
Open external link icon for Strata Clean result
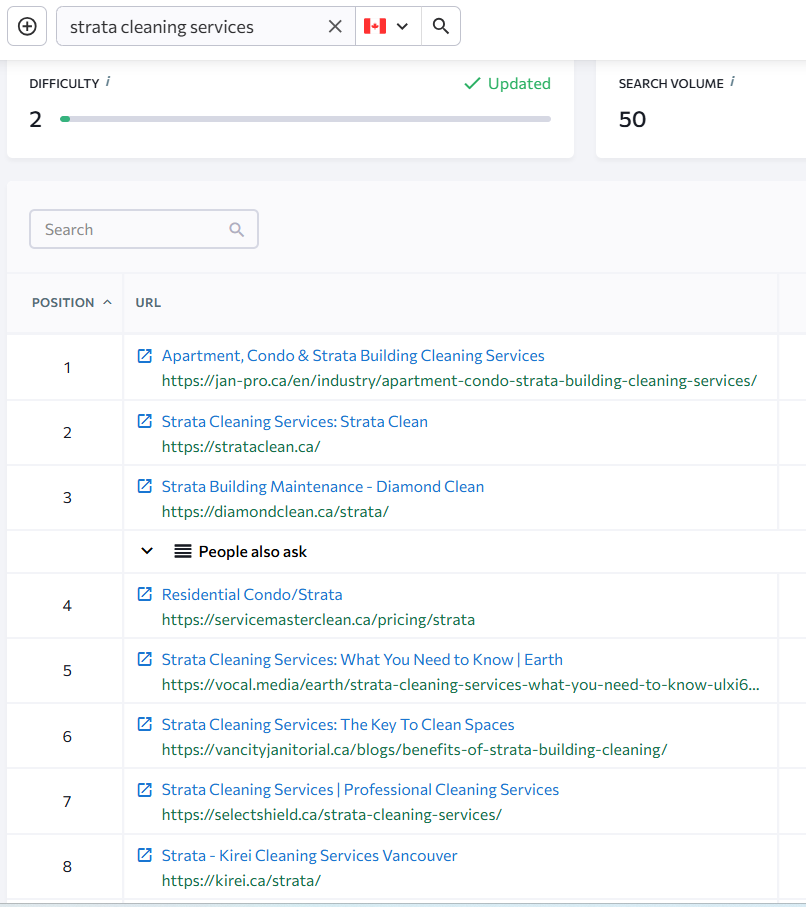click(x=145, y=421)
